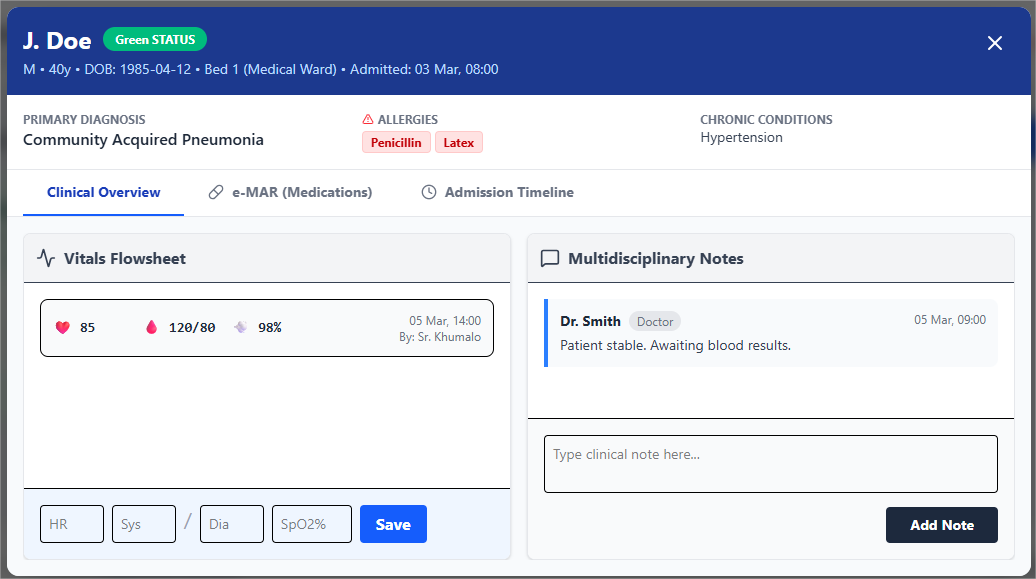
Task: Click the red allergy warning triangle icon
Action: pyautogui.click(x=368, y=119)
